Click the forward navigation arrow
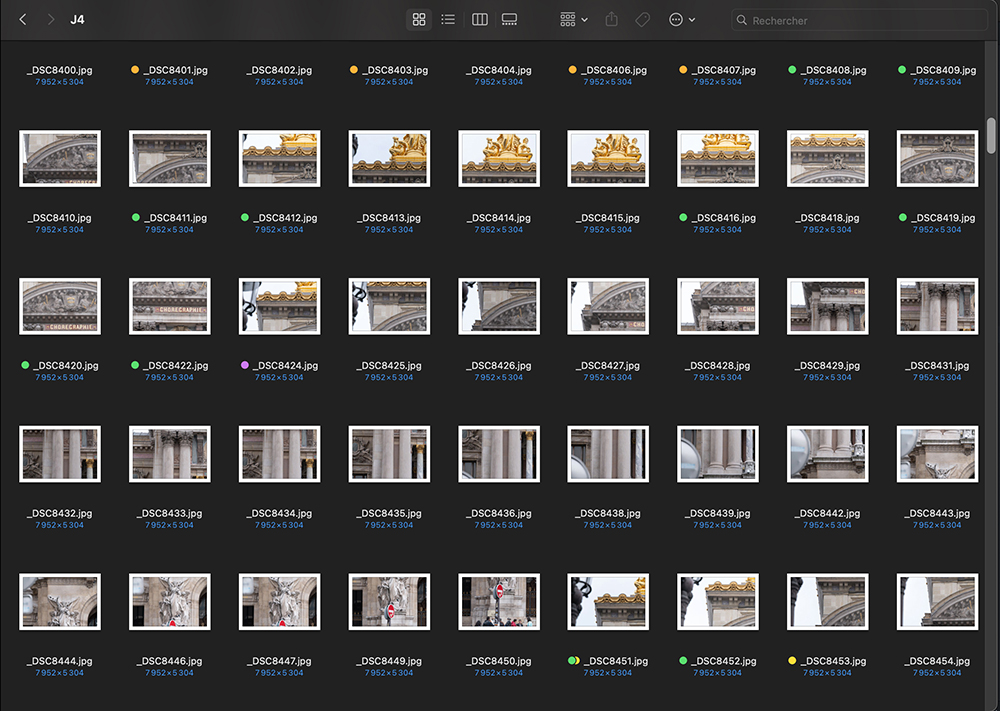Screen dimensions: 1000x711 (x=51, y=20)
